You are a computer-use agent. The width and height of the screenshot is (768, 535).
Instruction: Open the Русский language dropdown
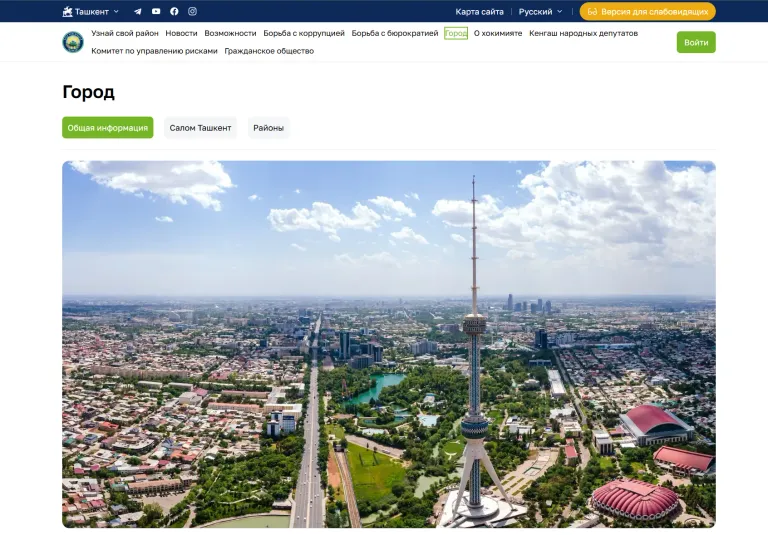pos(540,11)
